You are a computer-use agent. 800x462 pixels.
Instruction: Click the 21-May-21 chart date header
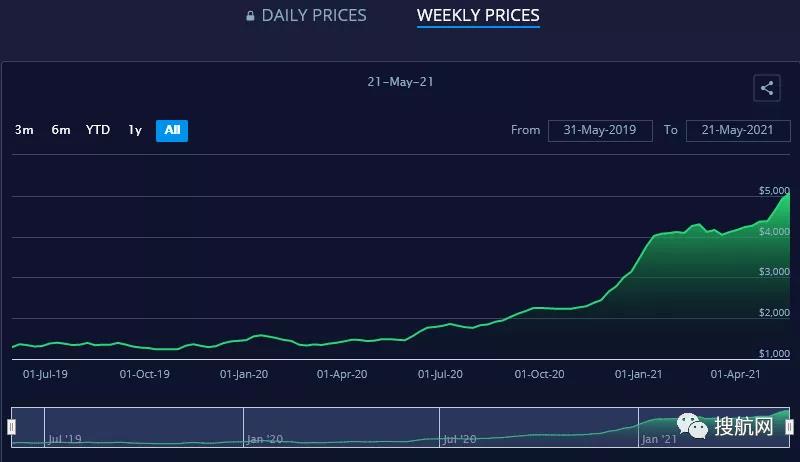tap(400, 82)
